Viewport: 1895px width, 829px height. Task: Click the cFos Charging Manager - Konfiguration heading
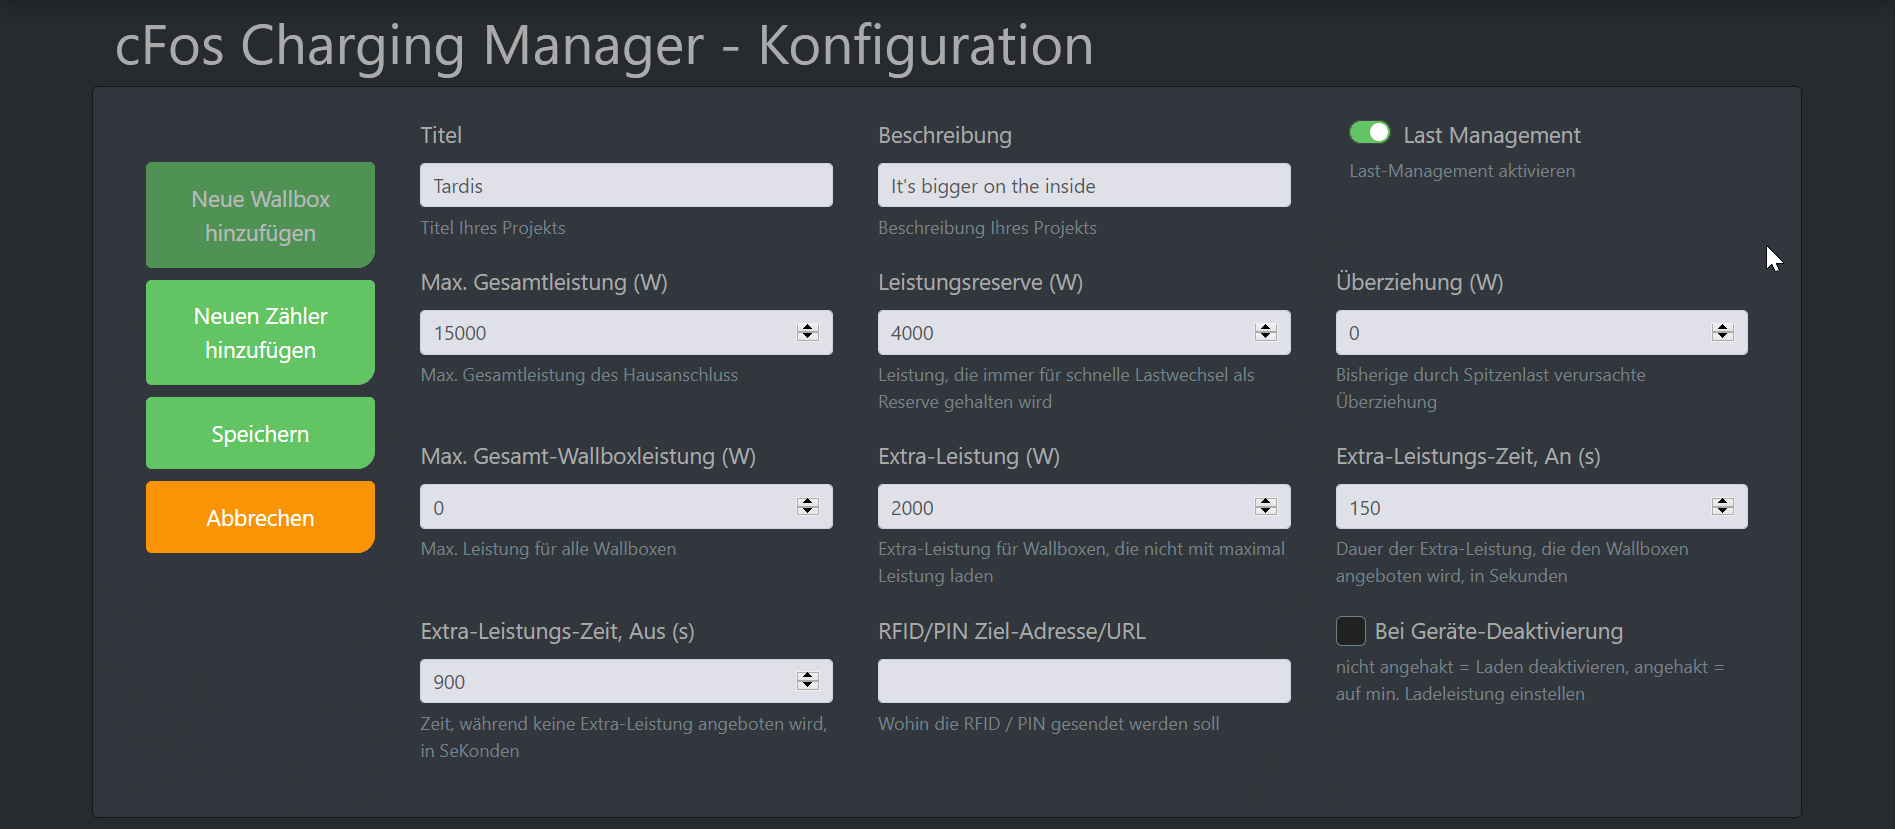(604, 45)
